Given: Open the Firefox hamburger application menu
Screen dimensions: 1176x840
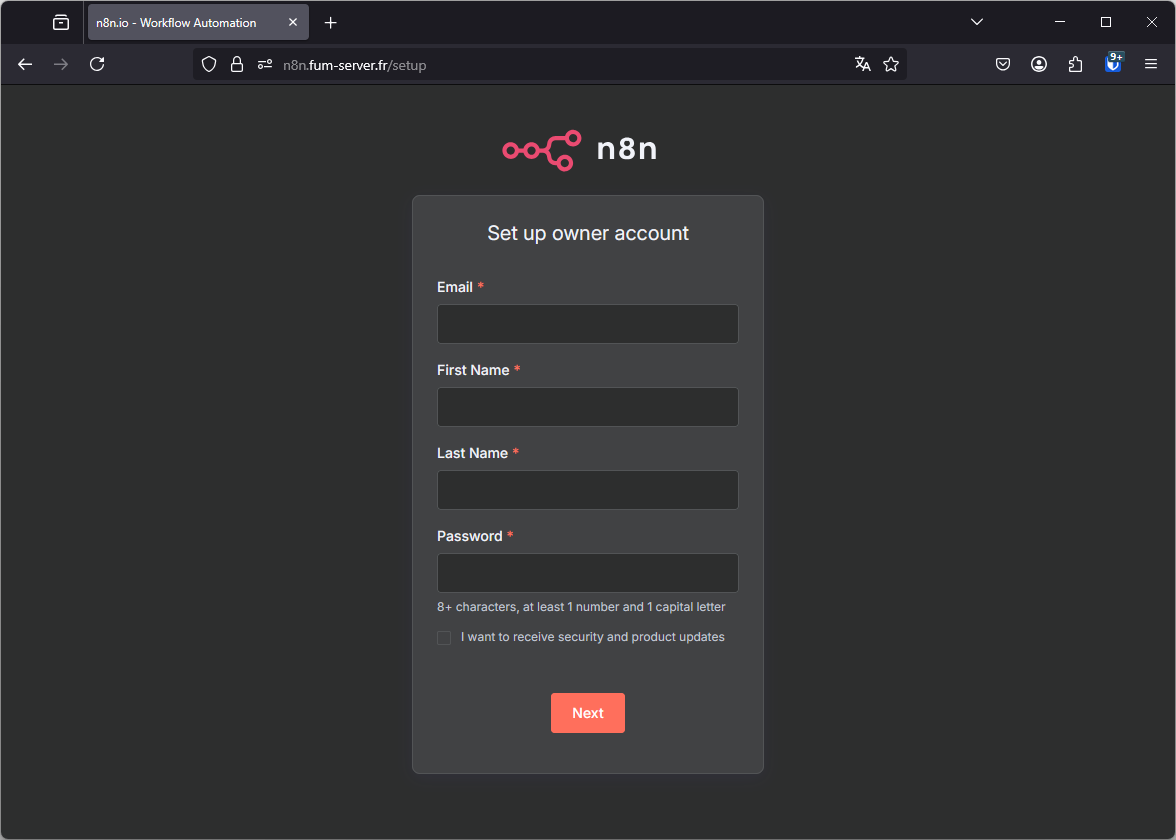Looking at the screenshot, I should (x=1151, y=64).
